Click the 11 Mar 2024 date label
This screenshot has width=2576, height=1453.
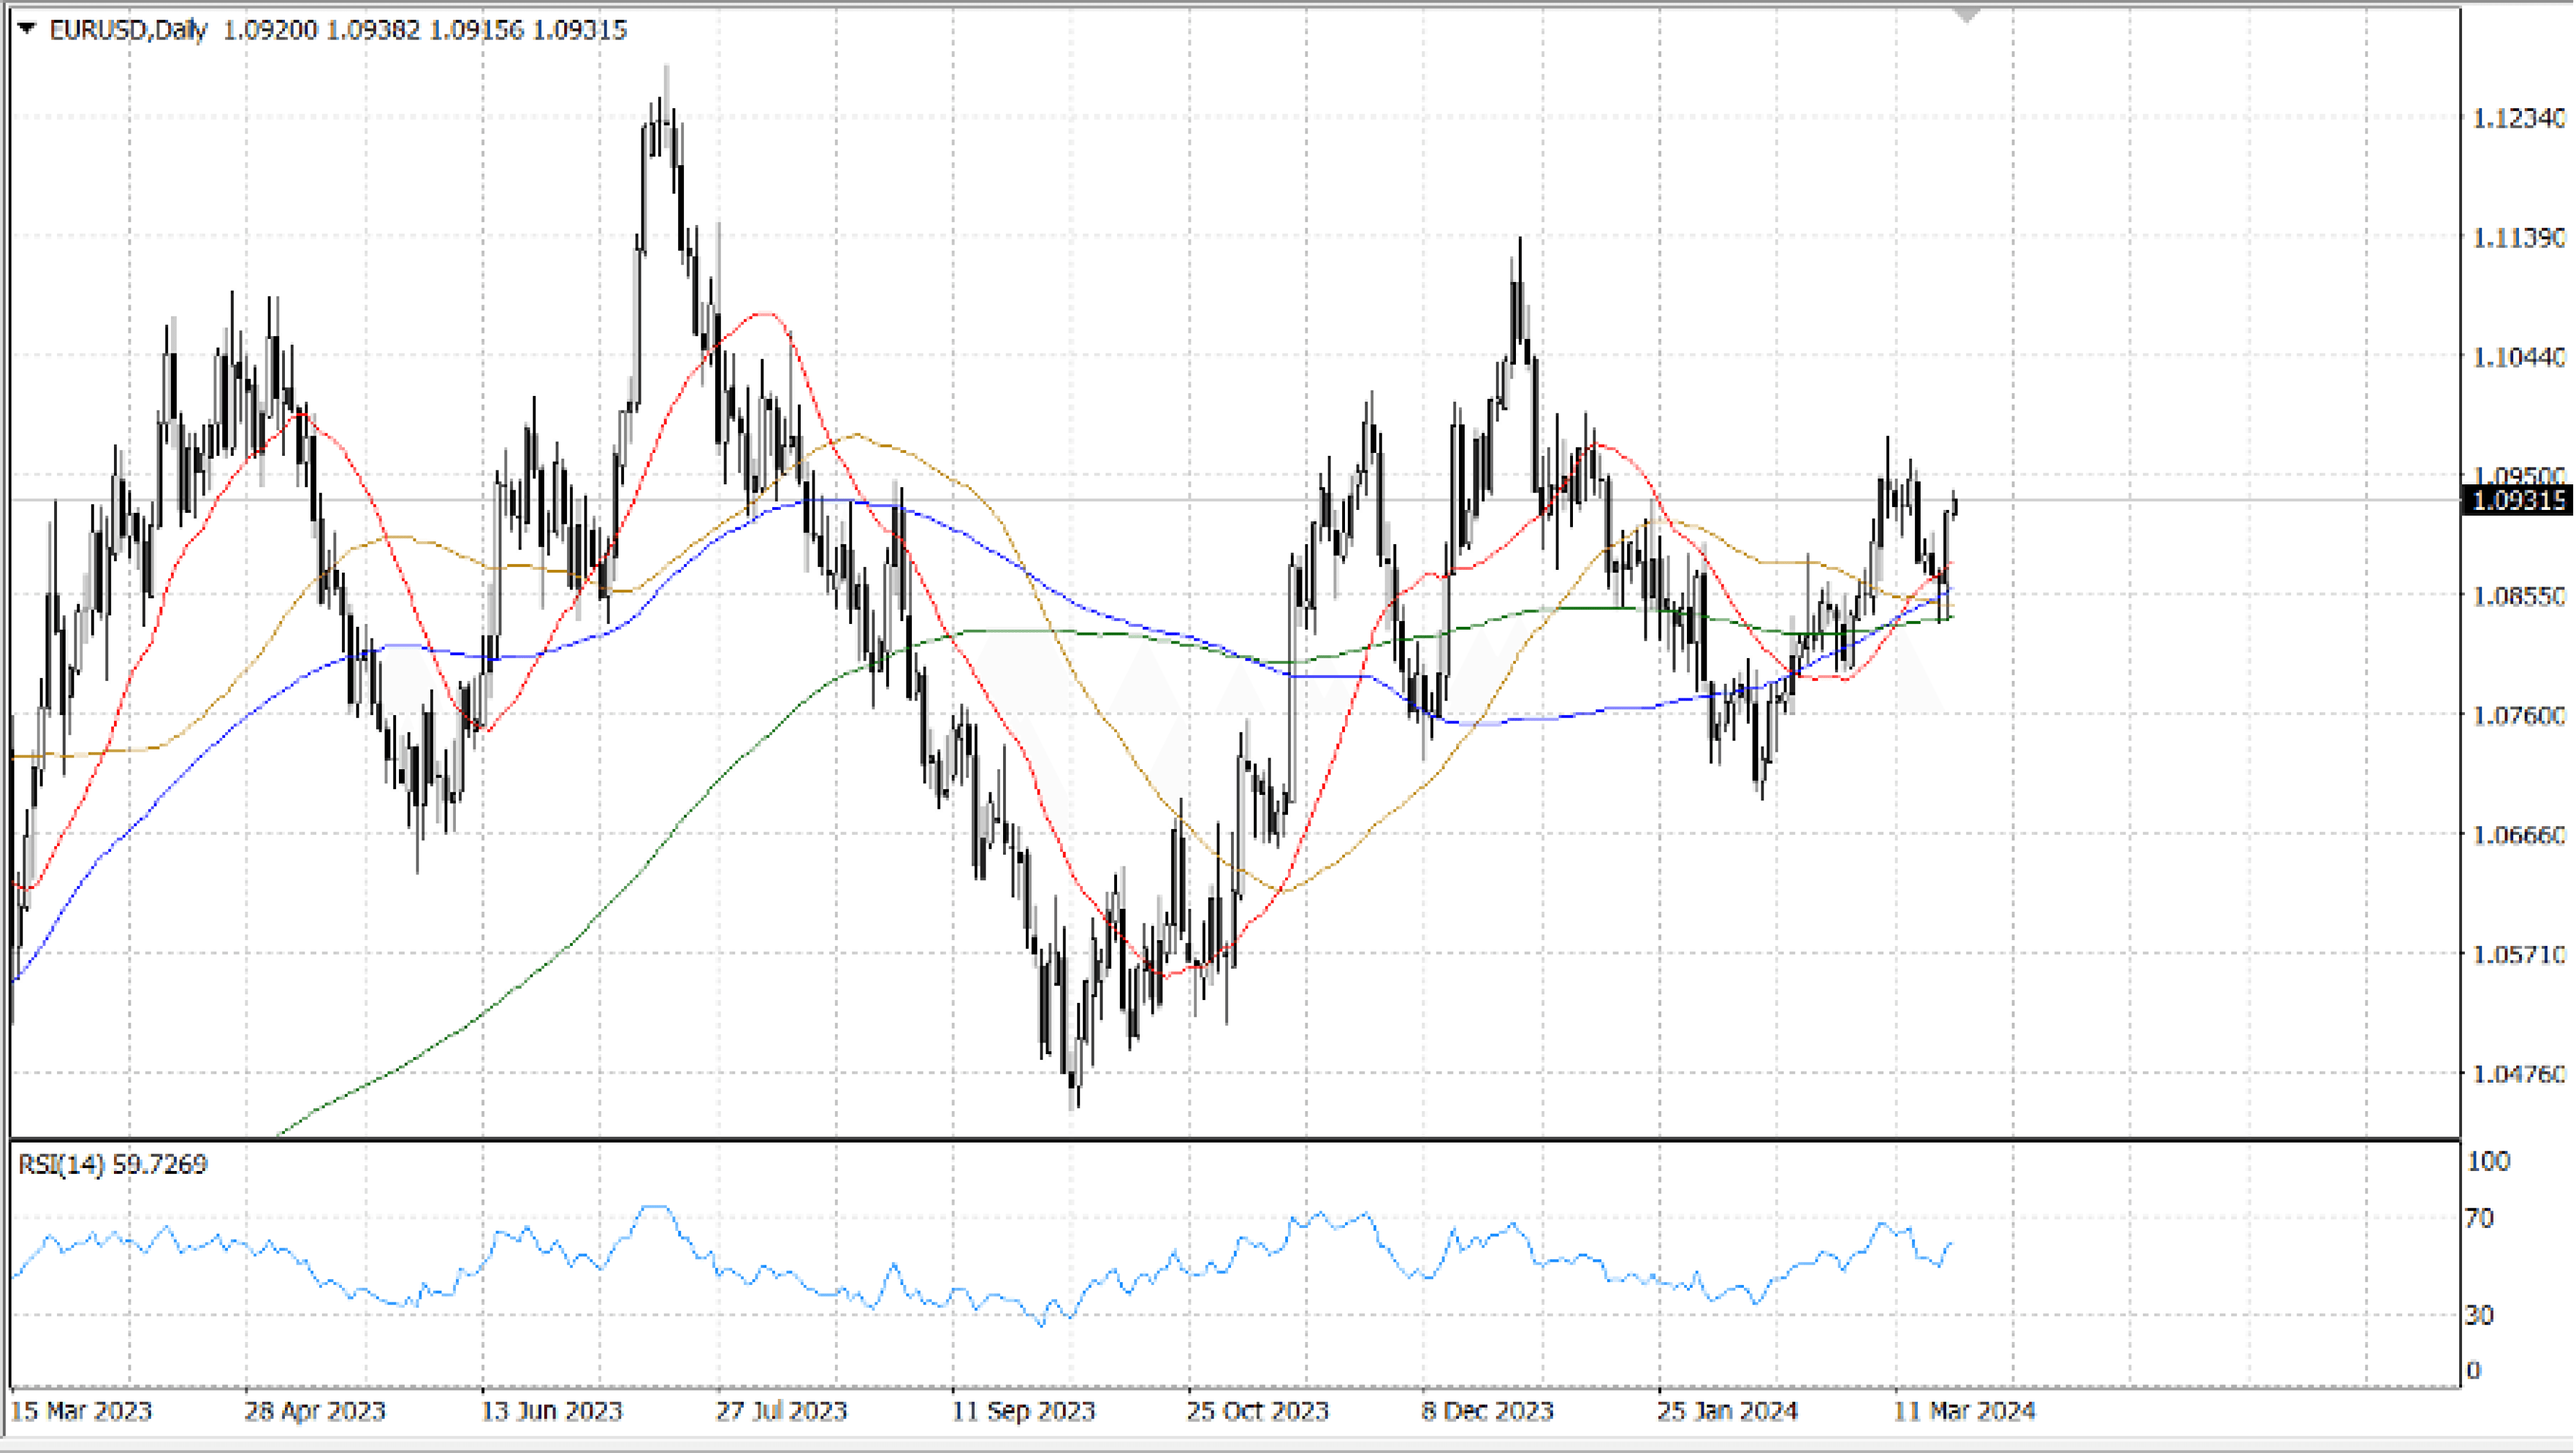click(1965, 1411)
